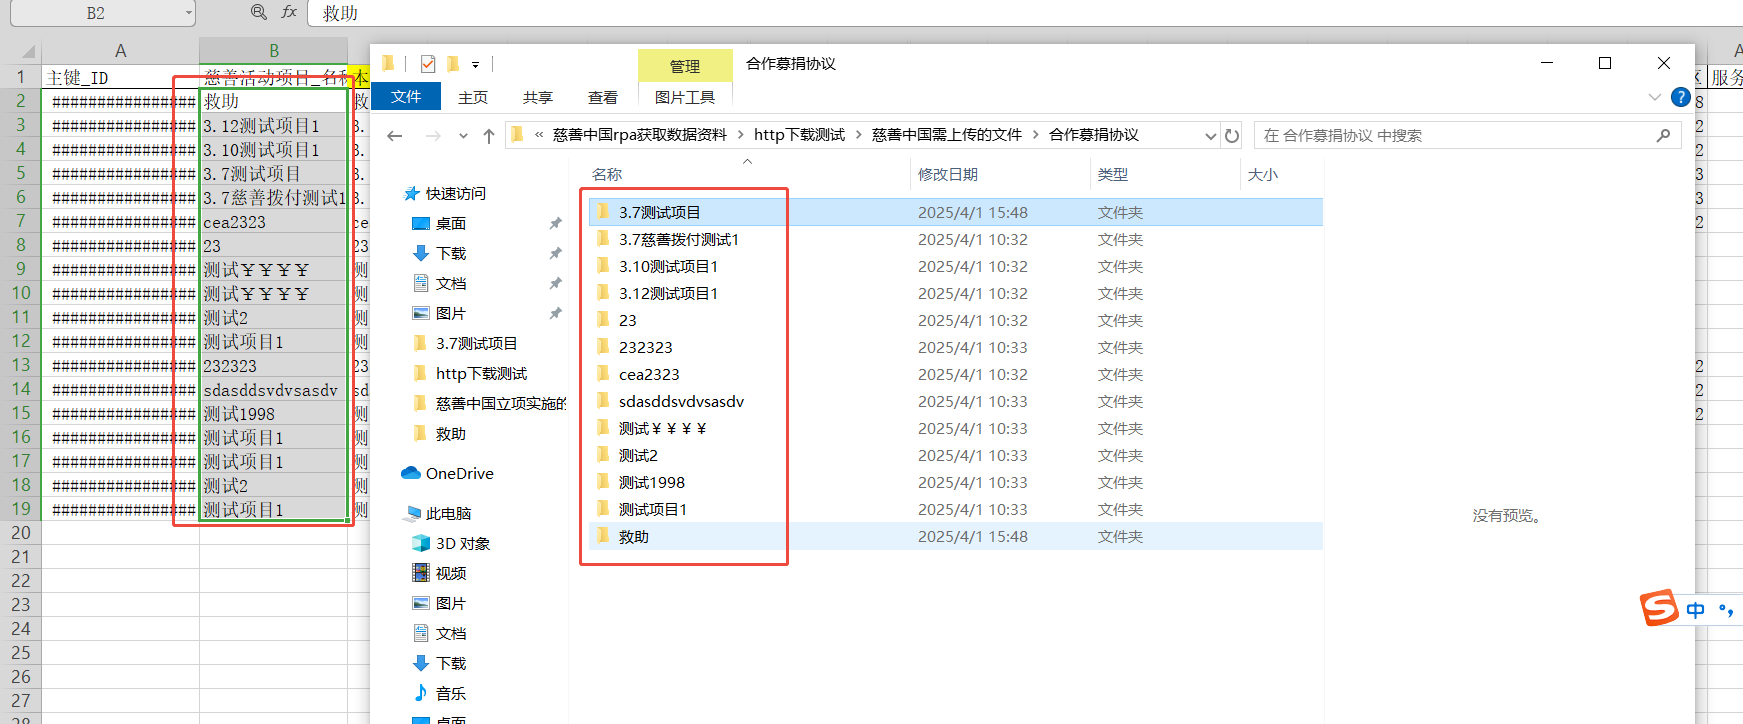Click the New Folder icon in Explorer's quick toolbar

click(453, 64)
